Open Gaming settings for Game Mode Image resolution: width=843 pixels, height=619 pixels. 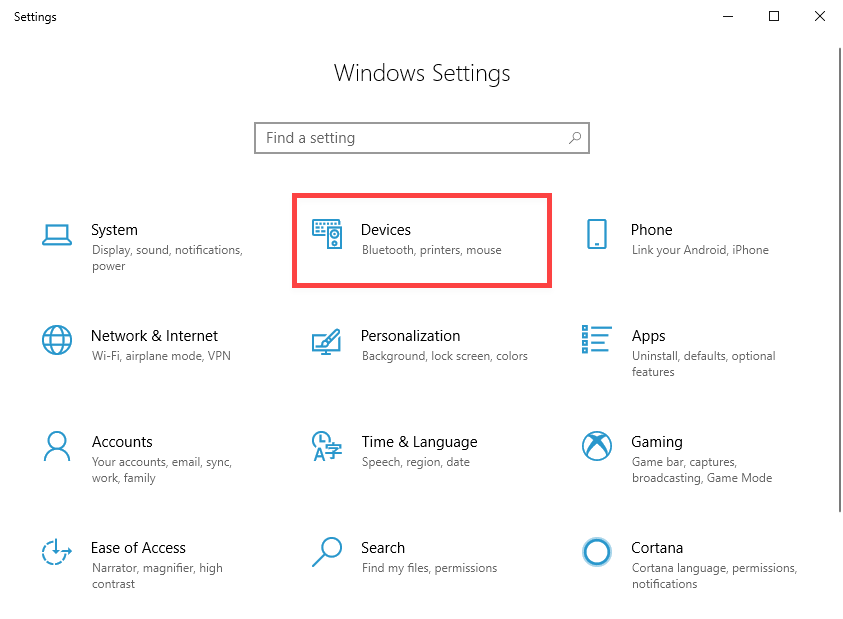[657, 442]
